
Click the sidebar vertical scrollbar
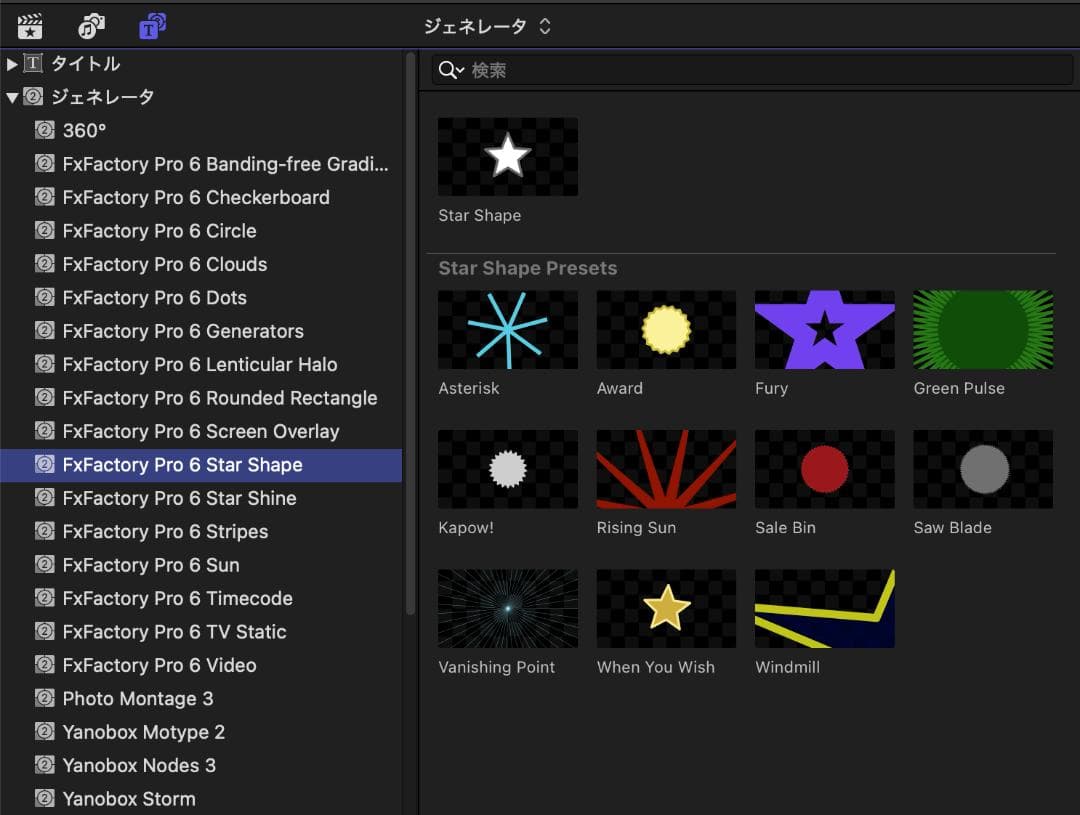click(x=410, y=330)
